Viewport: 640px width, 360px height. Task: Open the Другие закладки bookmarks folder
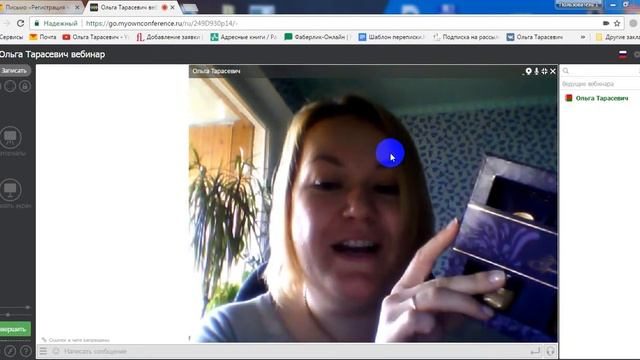(x=618, y=37)
